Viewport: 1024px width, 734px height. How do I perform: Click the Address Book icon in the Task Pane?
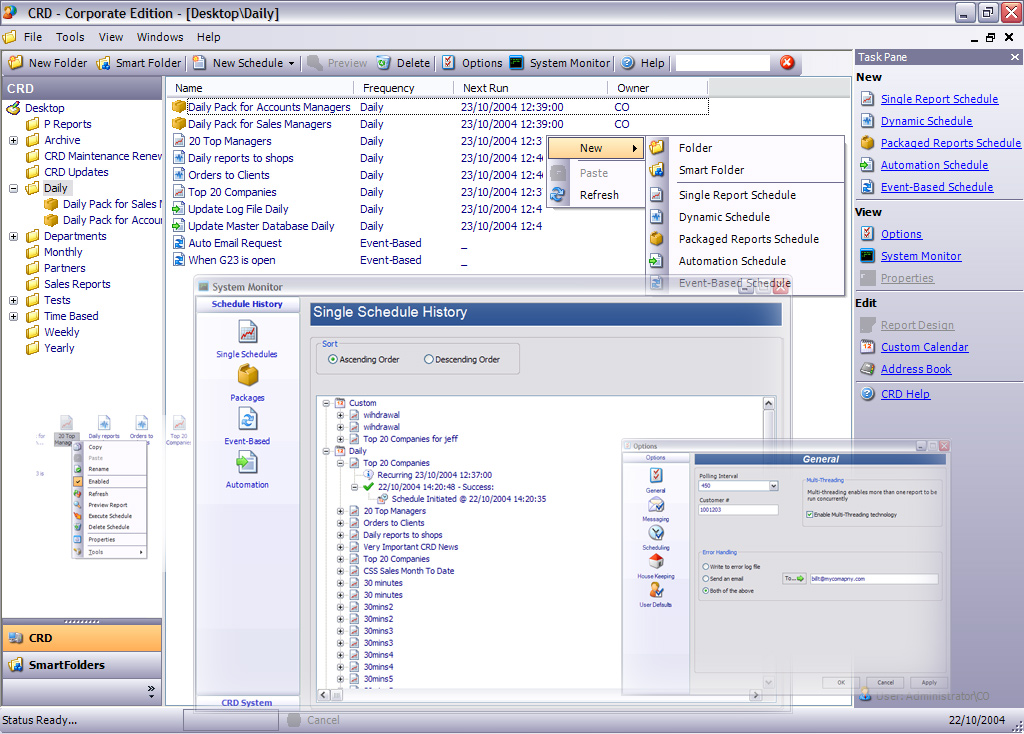[867, 369]
